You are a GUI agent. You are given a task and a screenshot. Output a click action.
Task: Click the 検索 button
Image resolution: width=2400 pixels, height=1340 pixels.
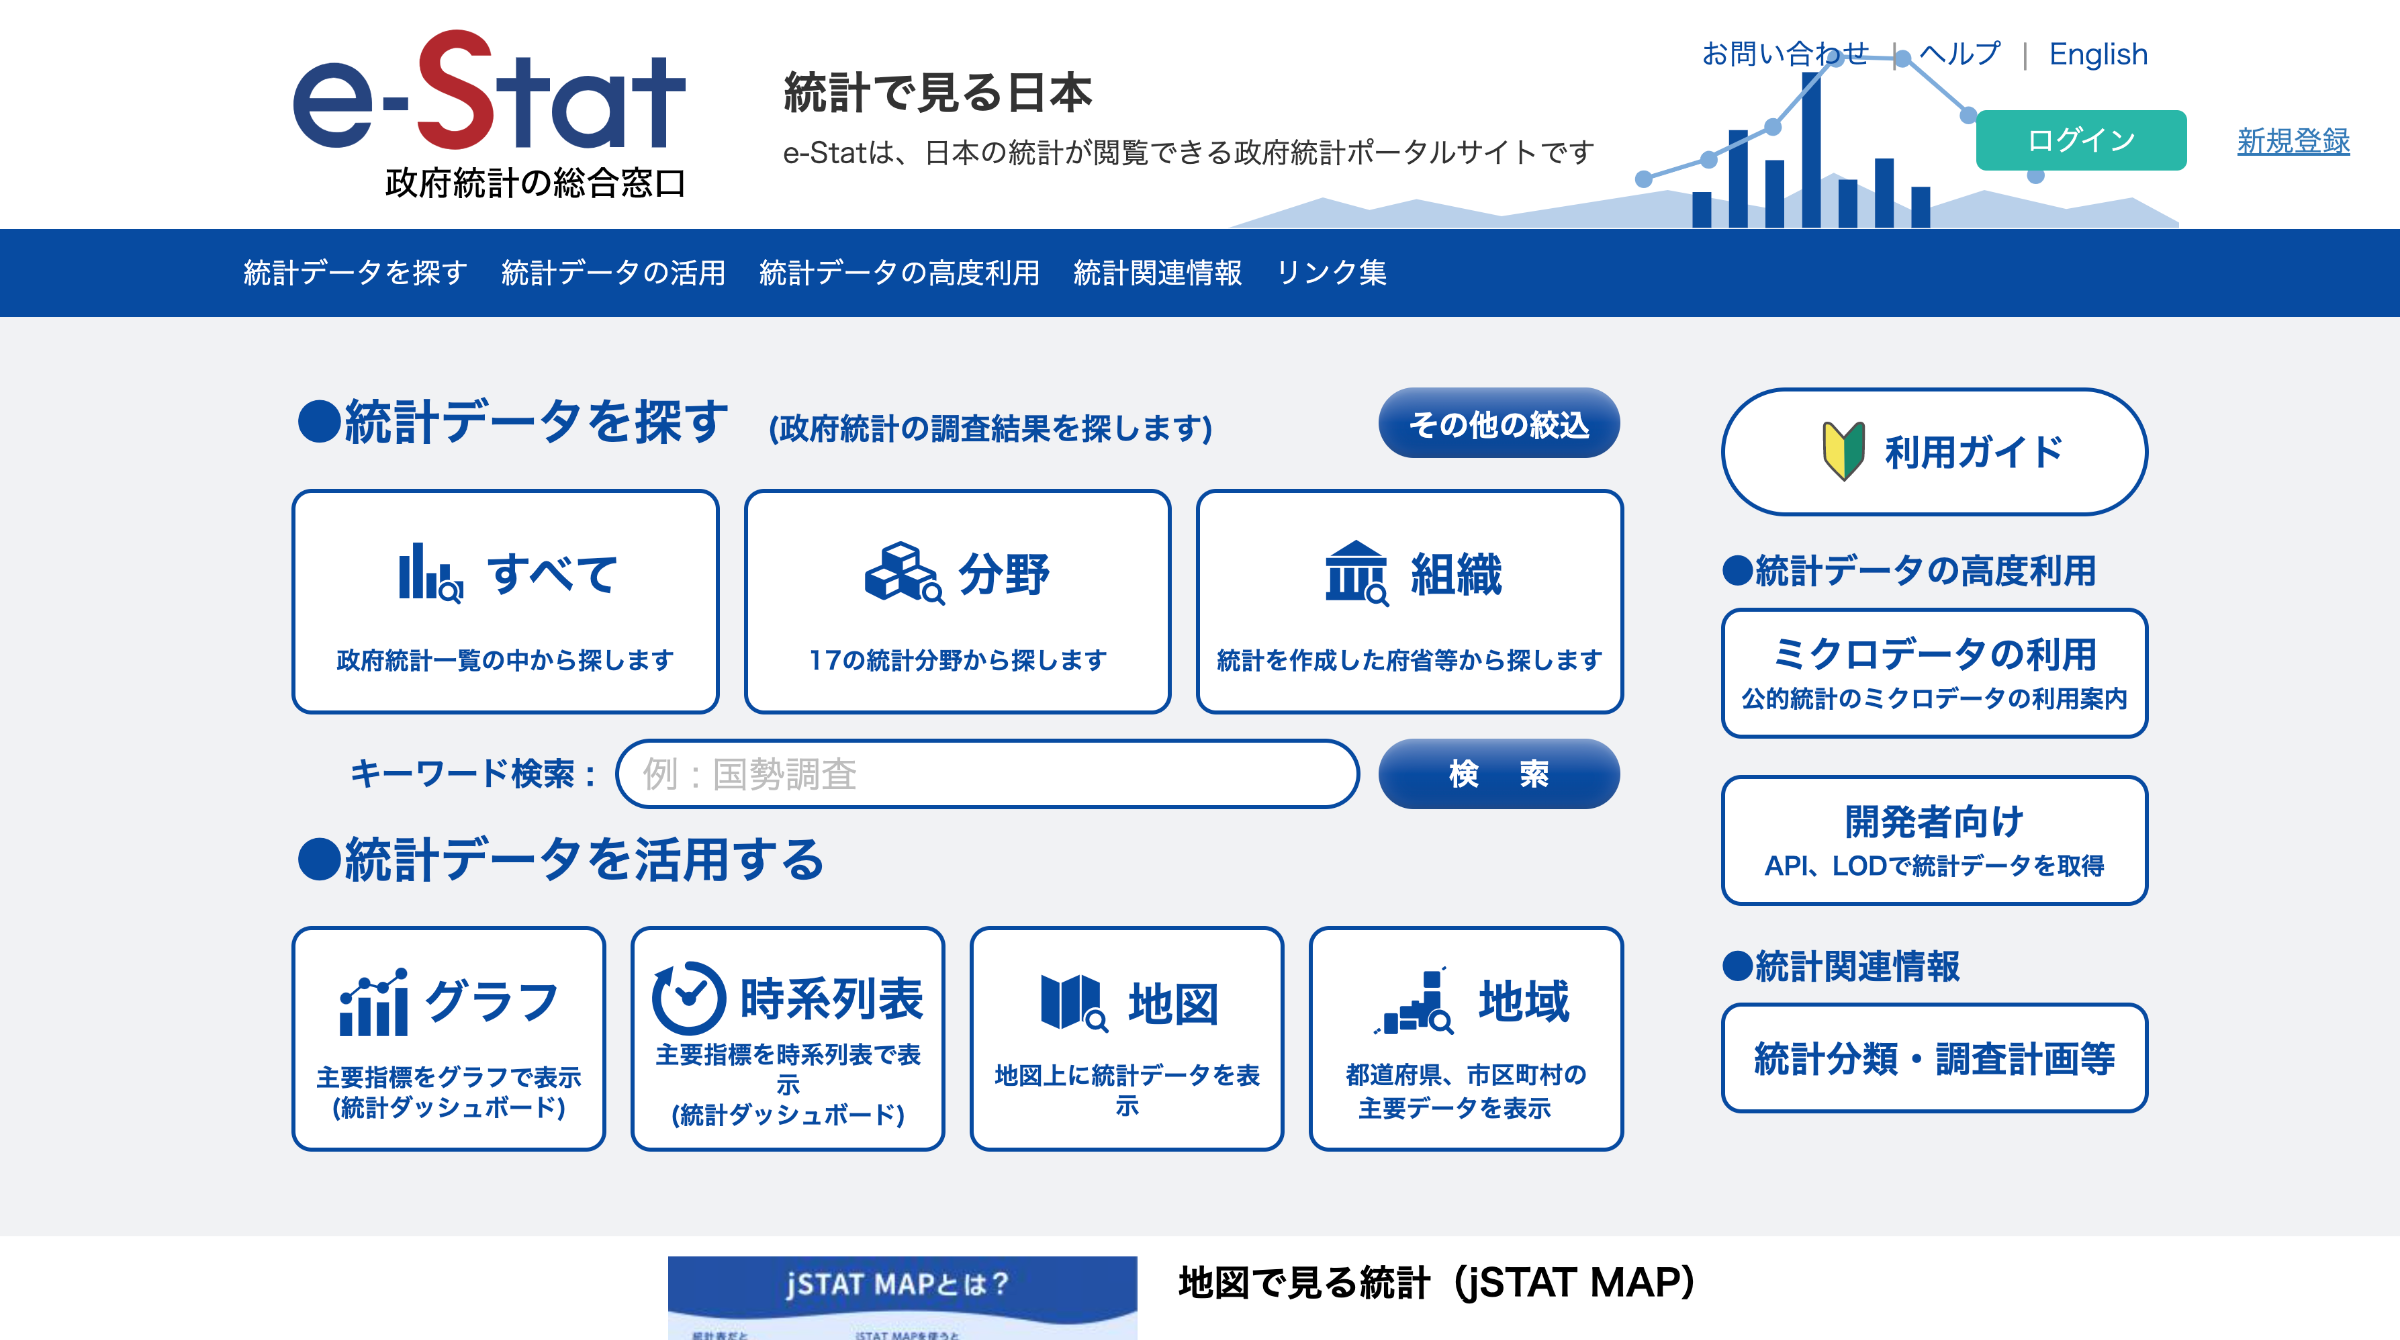(1499, 773)
